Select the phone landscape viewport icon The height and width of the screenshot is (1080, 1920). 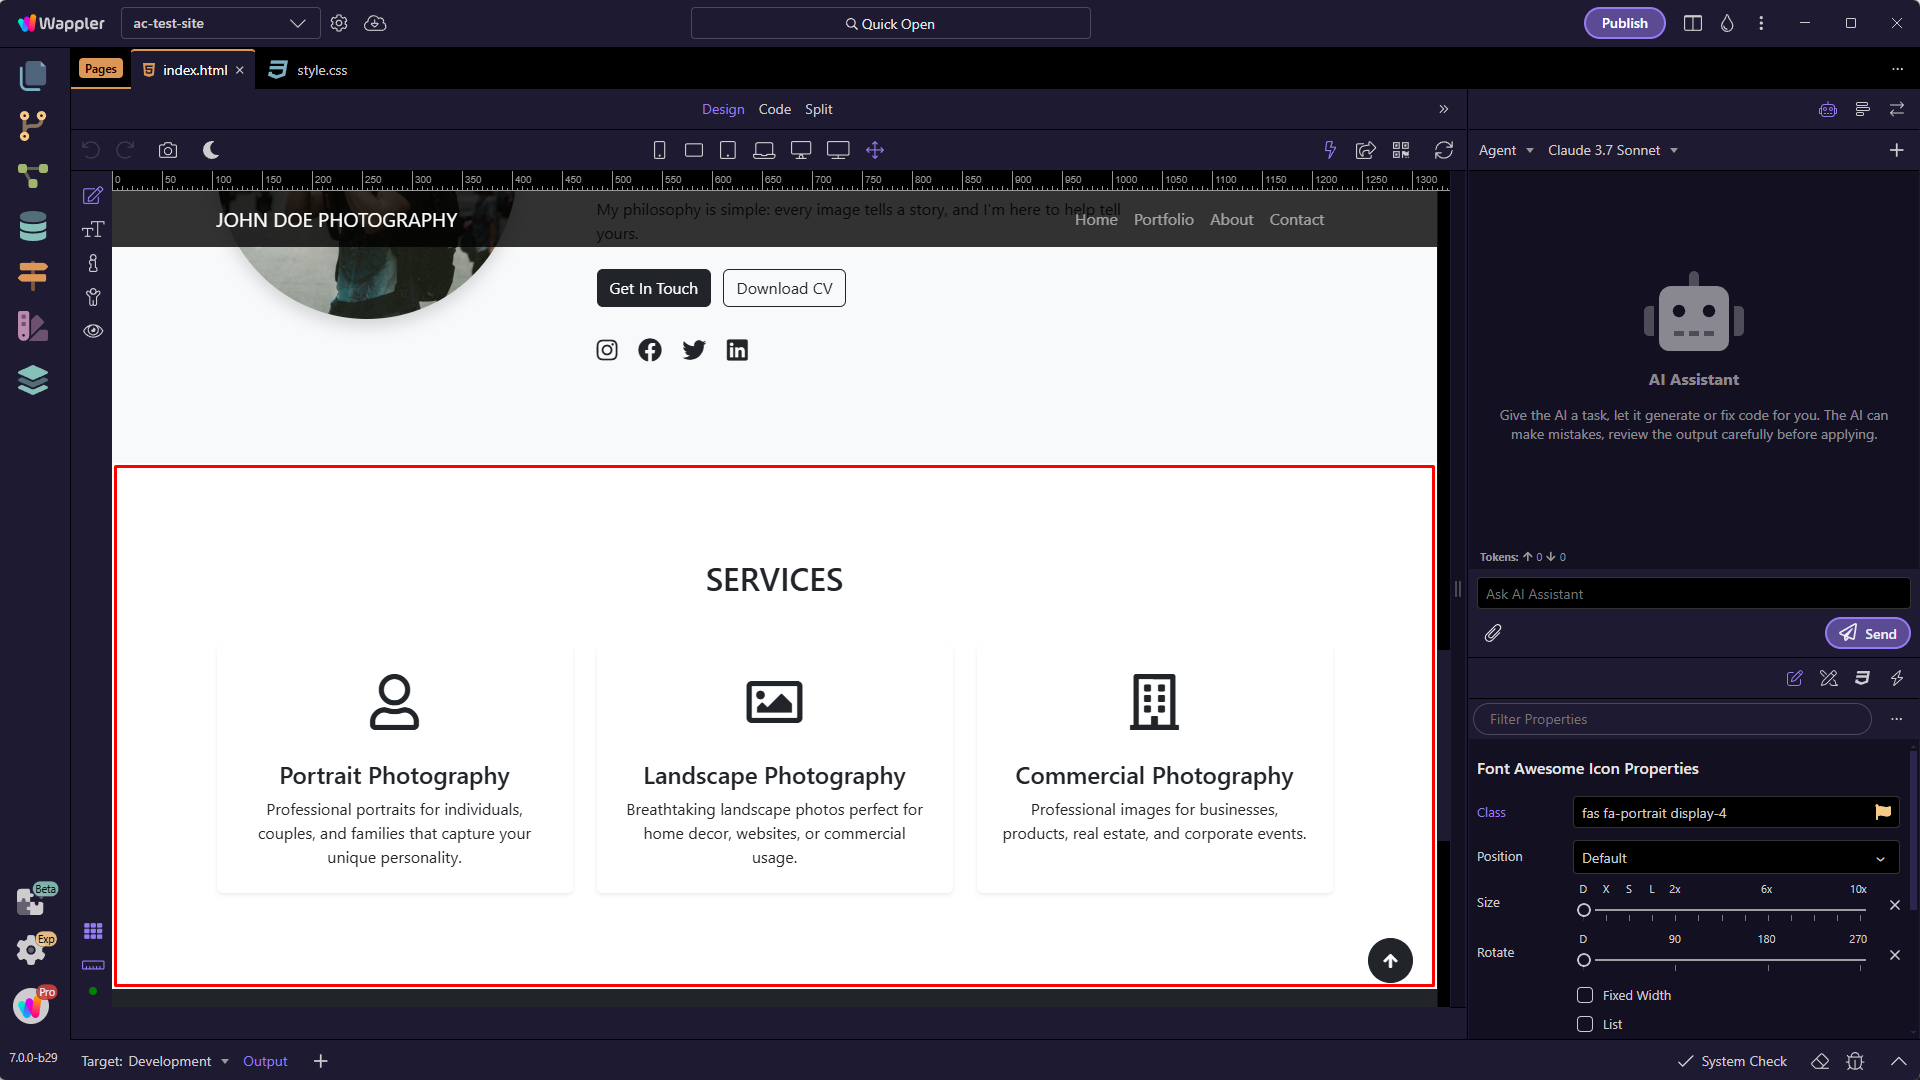click(694, 150)
